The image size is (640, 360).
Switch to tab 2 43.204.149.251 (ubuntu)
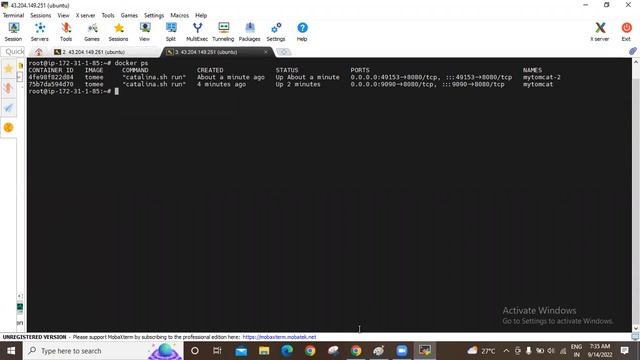tap(94, 52)
